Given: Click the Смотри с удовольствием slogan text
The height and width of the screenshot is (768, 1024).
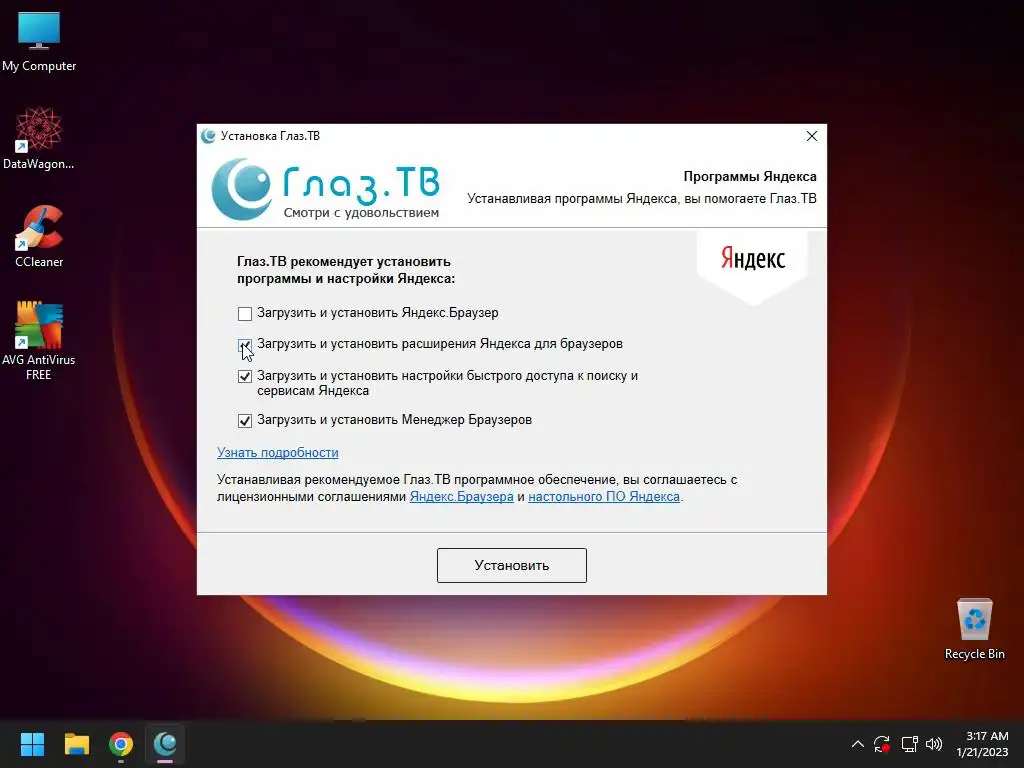Looking at the screenshot, I should [361, 213].
